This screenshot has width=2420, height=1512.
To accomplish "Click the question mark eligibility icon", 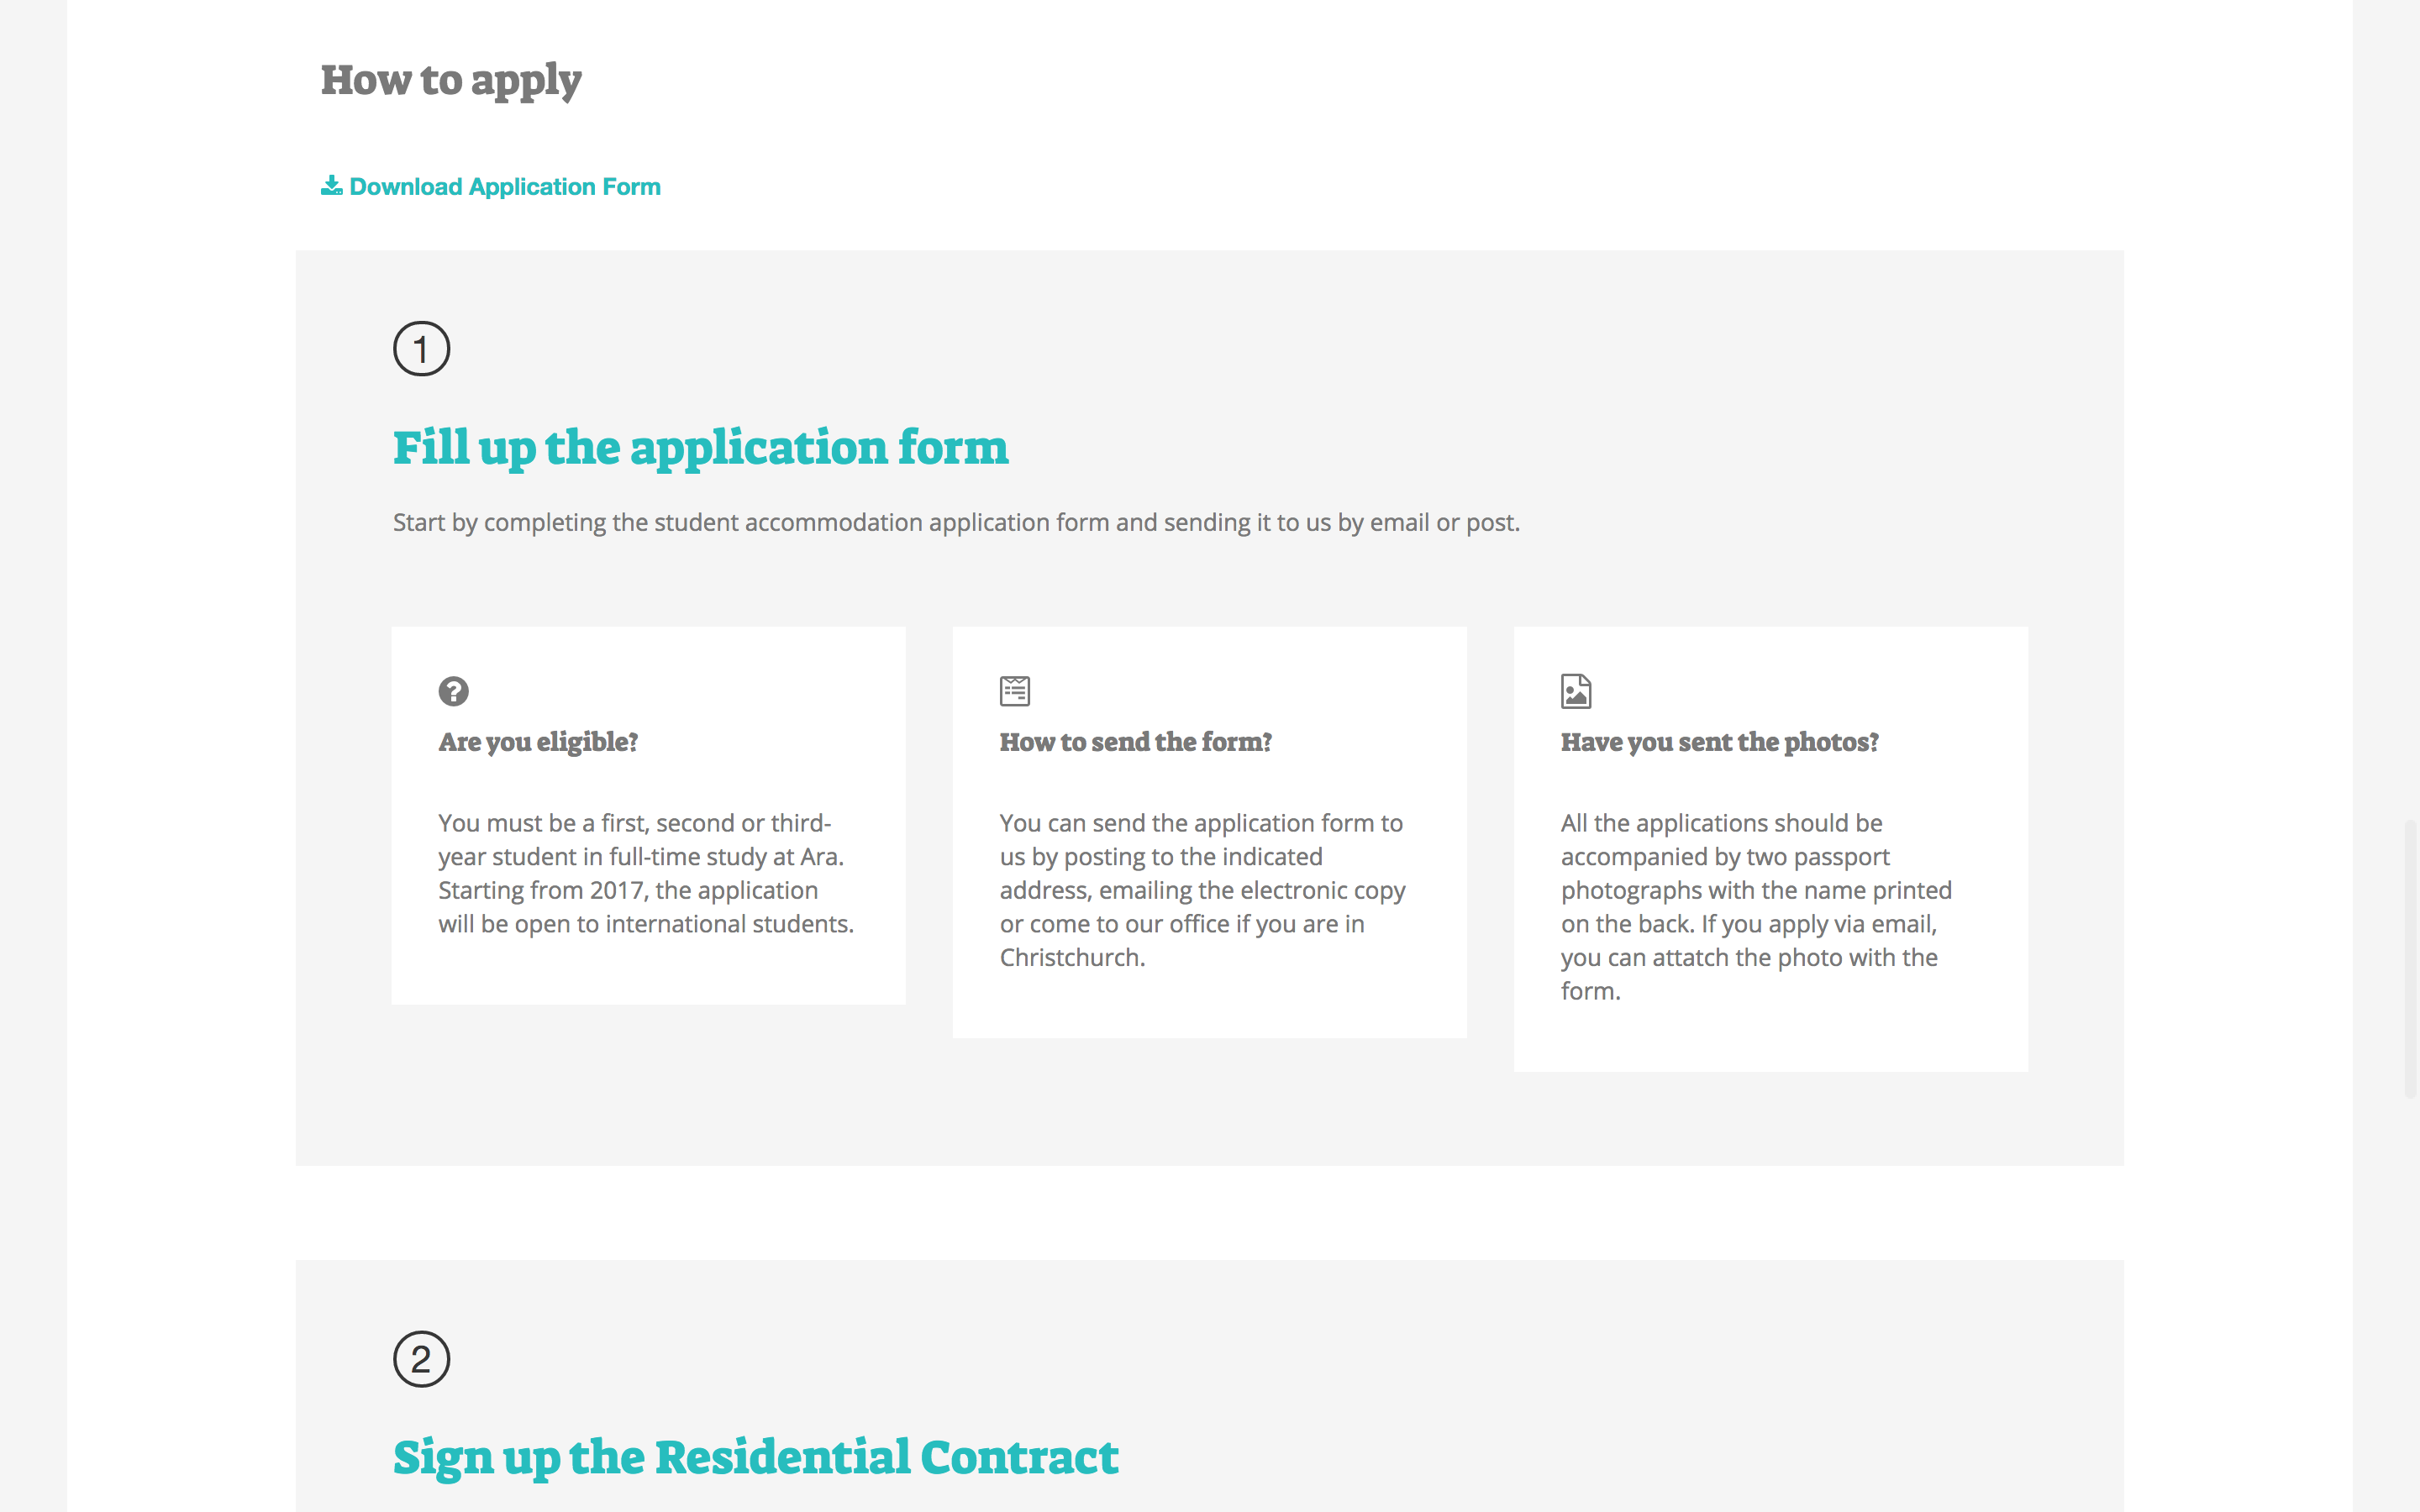I will [x=453, y=691].
